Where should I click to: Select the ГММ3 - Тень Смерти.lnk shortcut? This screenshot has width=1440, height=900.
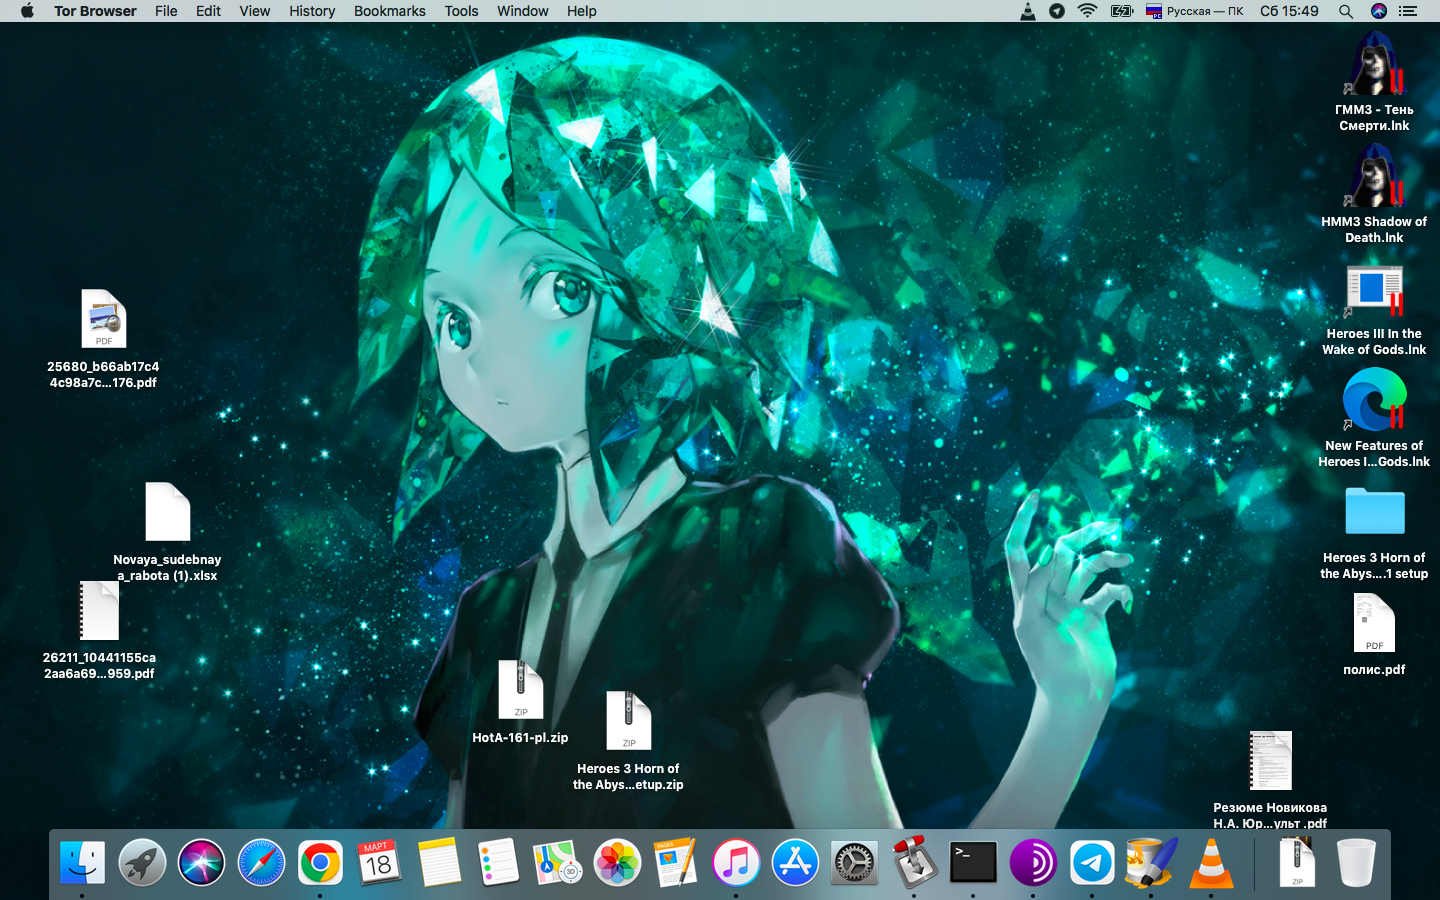tap(1374, 82)
